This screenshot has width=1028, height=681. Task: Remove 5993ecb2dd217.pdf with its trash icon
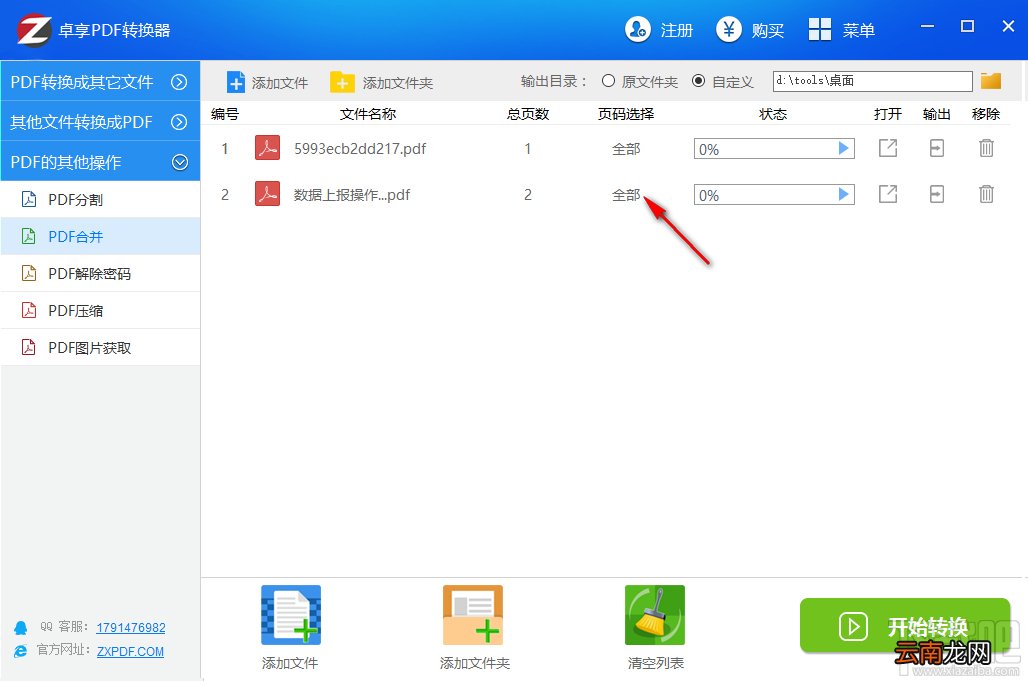[x=986, y=148]
